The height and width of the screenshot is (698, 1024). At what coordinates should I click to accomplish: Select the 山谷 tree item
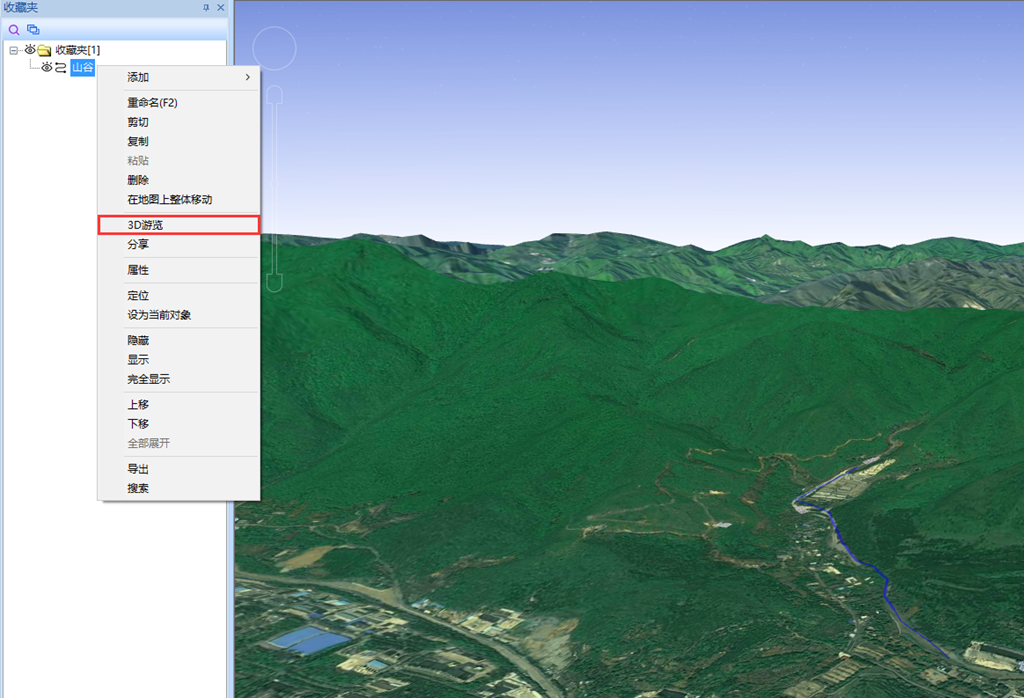(82, 67)
